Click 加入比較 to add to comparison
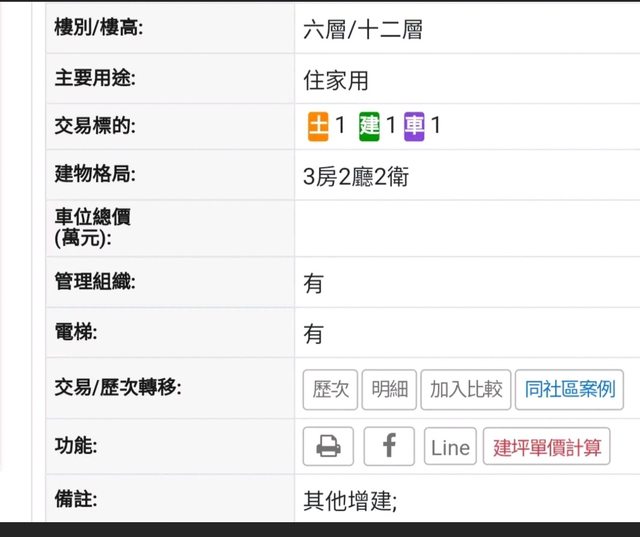 pos(466,390)
